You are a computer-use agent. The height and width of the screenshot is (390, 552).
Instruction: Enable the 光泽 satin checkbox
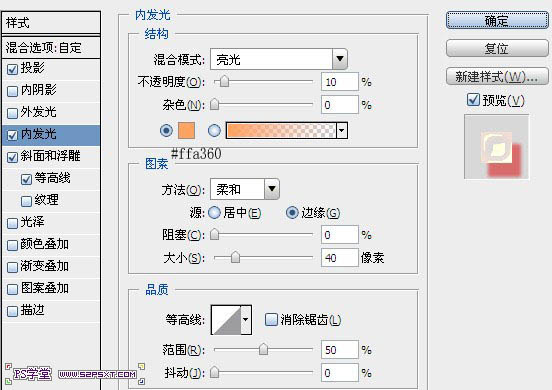click(12, 223)
